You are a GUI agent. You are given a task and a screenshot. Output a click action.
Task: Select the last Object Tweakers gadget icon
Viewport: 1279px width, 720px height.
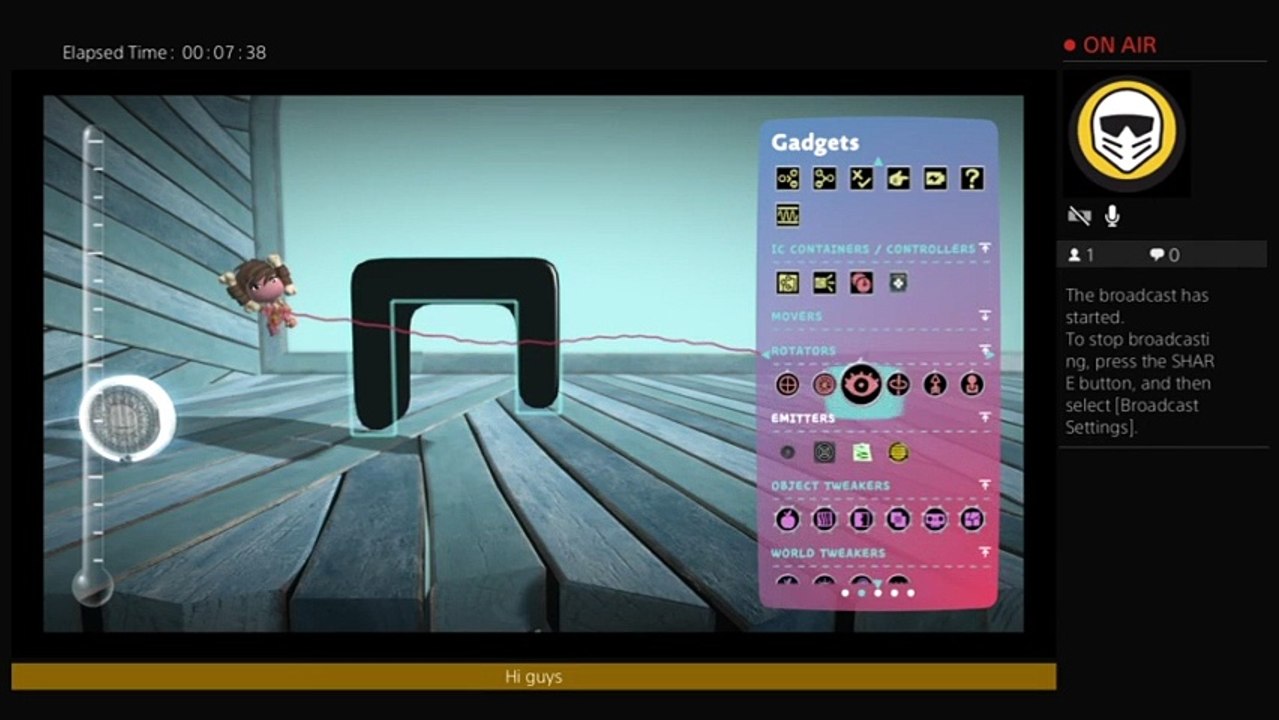coord(972,519)
